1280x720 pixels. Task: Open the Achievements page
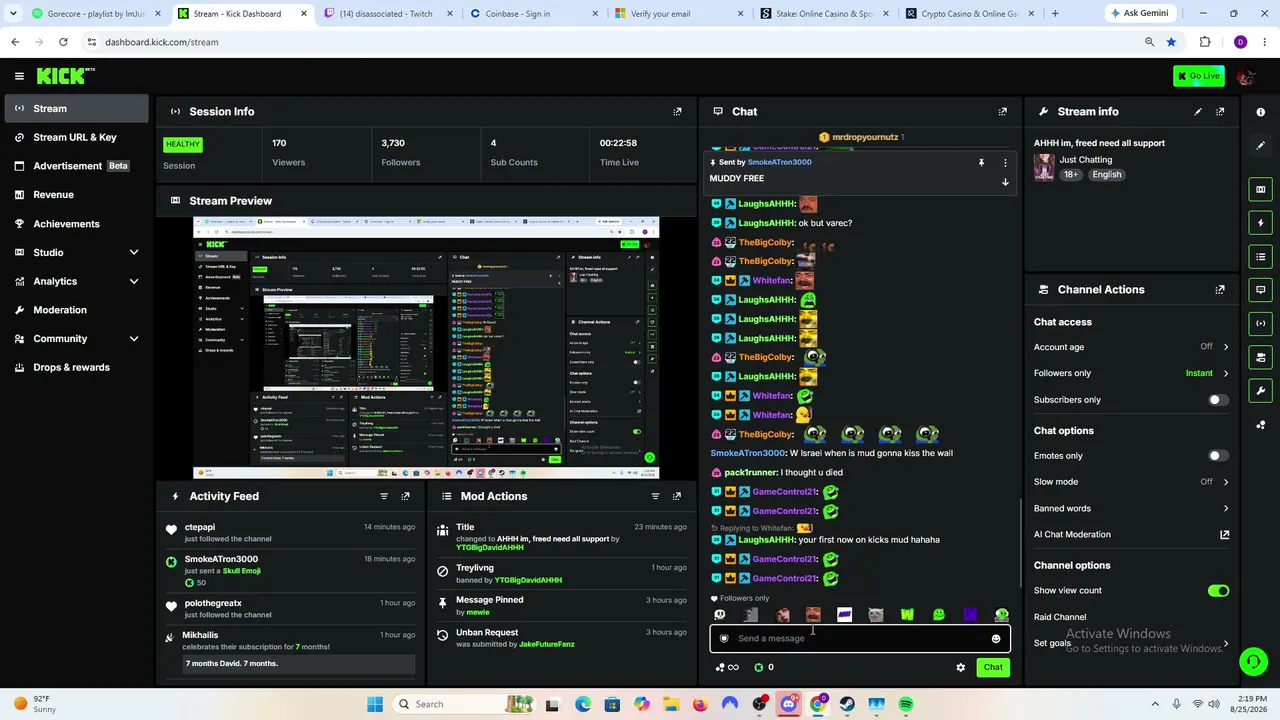point(75,224)
